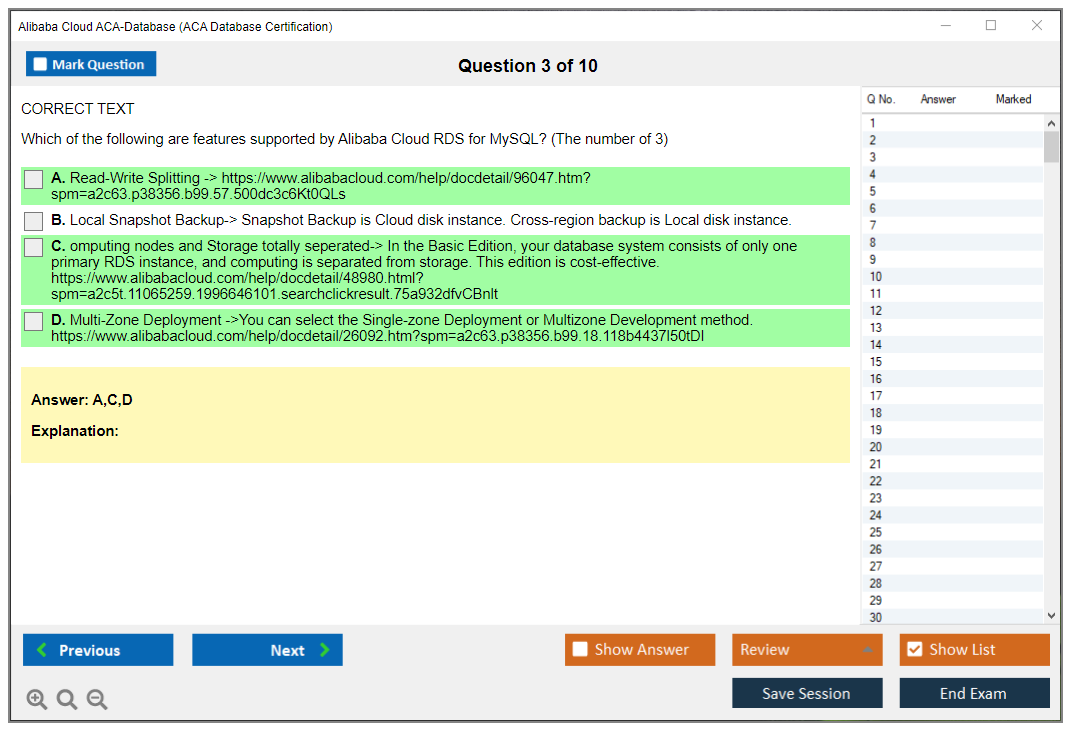Jump to question 10 in the list
1075x735 pixels.
pyautogui.click(x=876, y=277)
